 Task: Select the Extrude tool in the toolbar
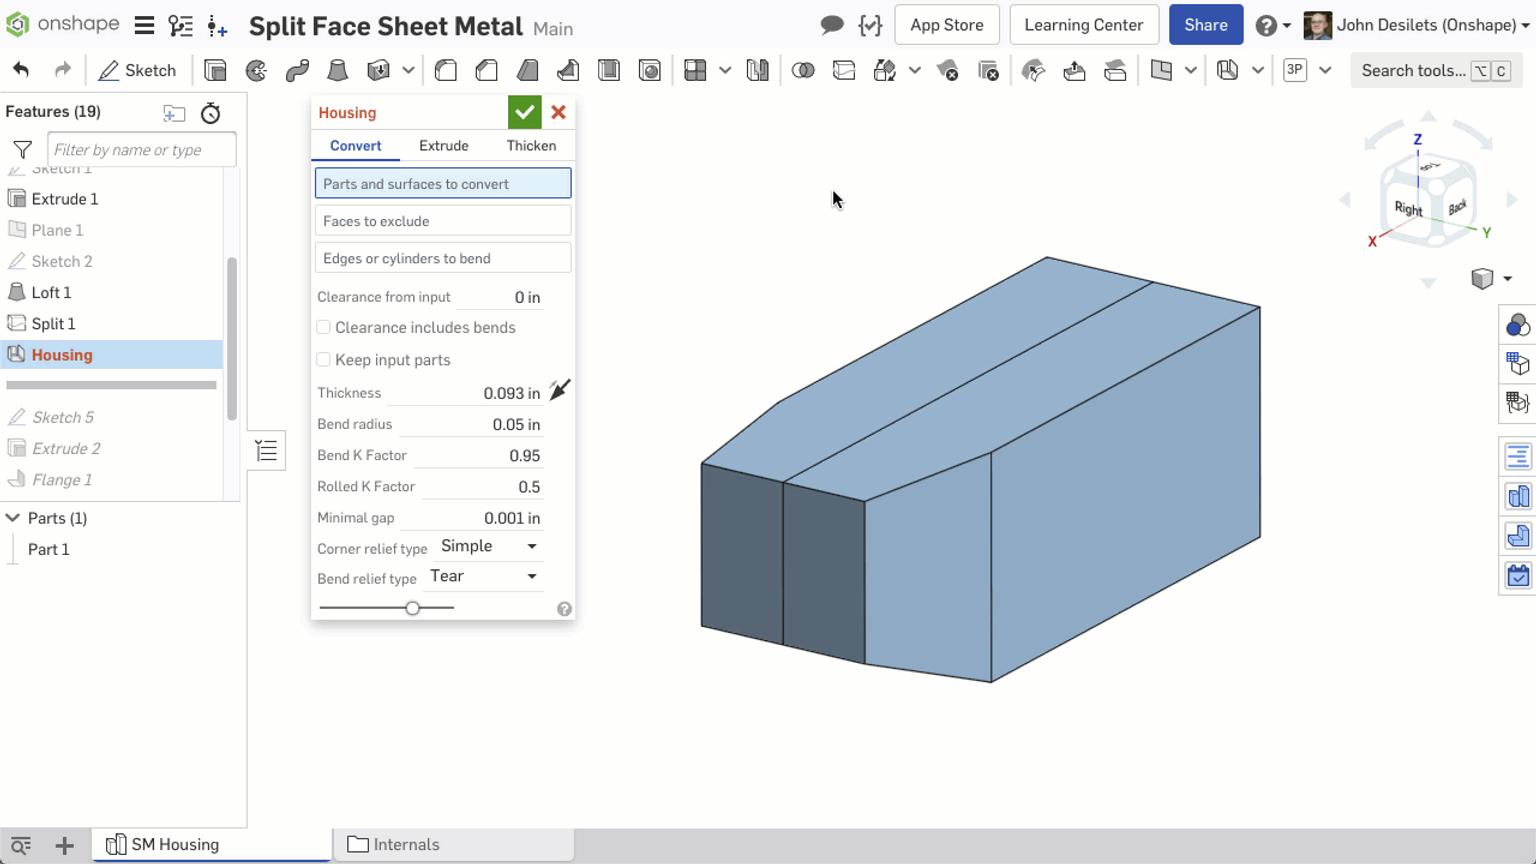[216, 70]
